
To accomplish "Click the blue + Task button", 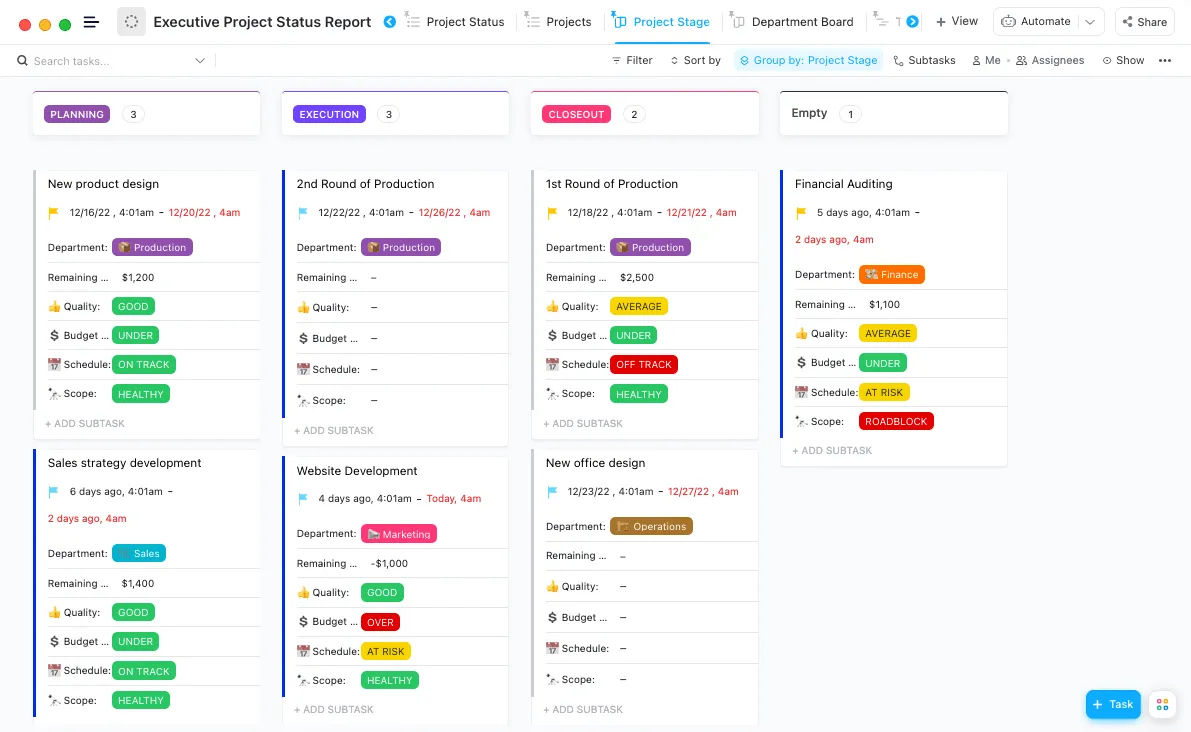I will [1113, 705].
